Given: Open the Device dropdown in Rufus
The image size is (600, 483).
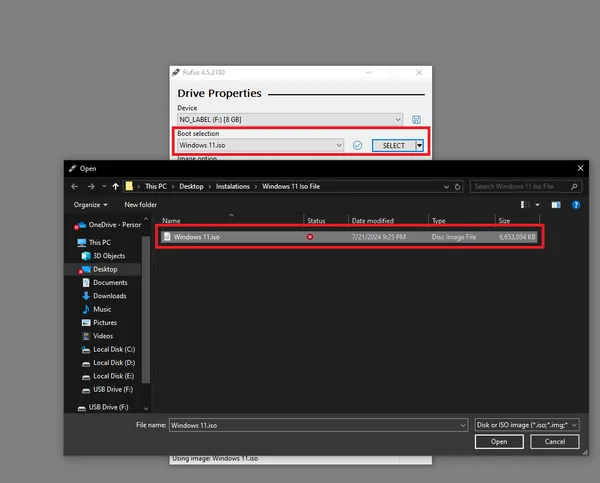Looking at the screenshot, I should [290, 119].
